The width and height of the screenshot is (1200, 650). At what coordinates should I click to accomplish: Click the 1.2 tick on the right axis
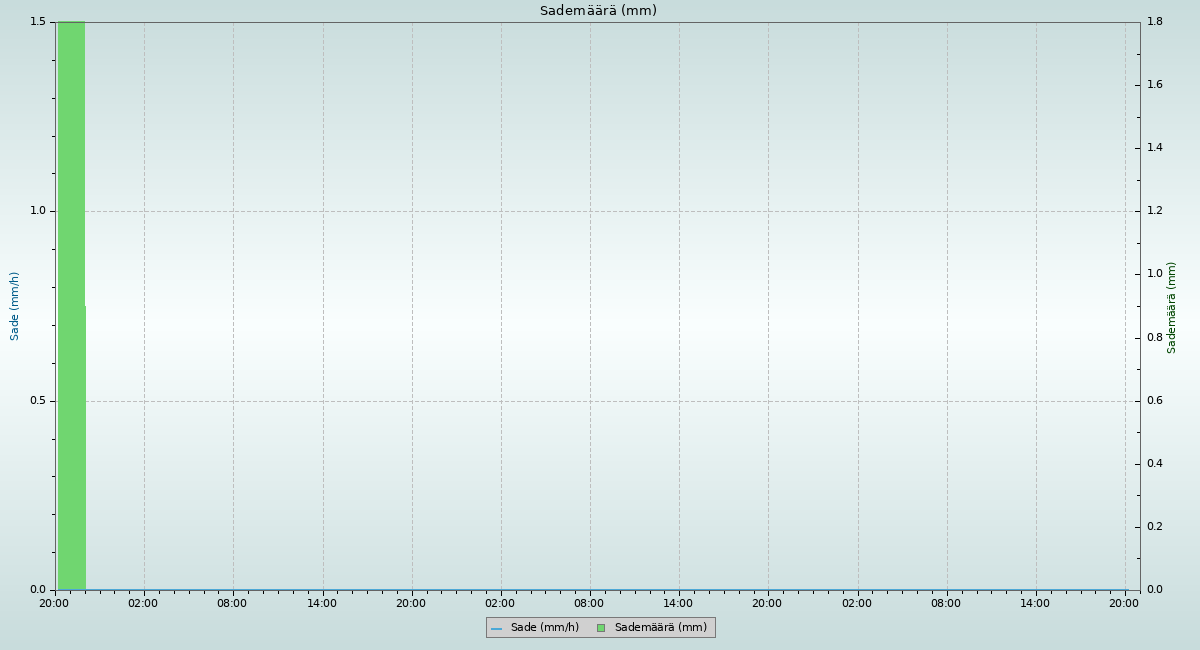[x=1154, y=211]
